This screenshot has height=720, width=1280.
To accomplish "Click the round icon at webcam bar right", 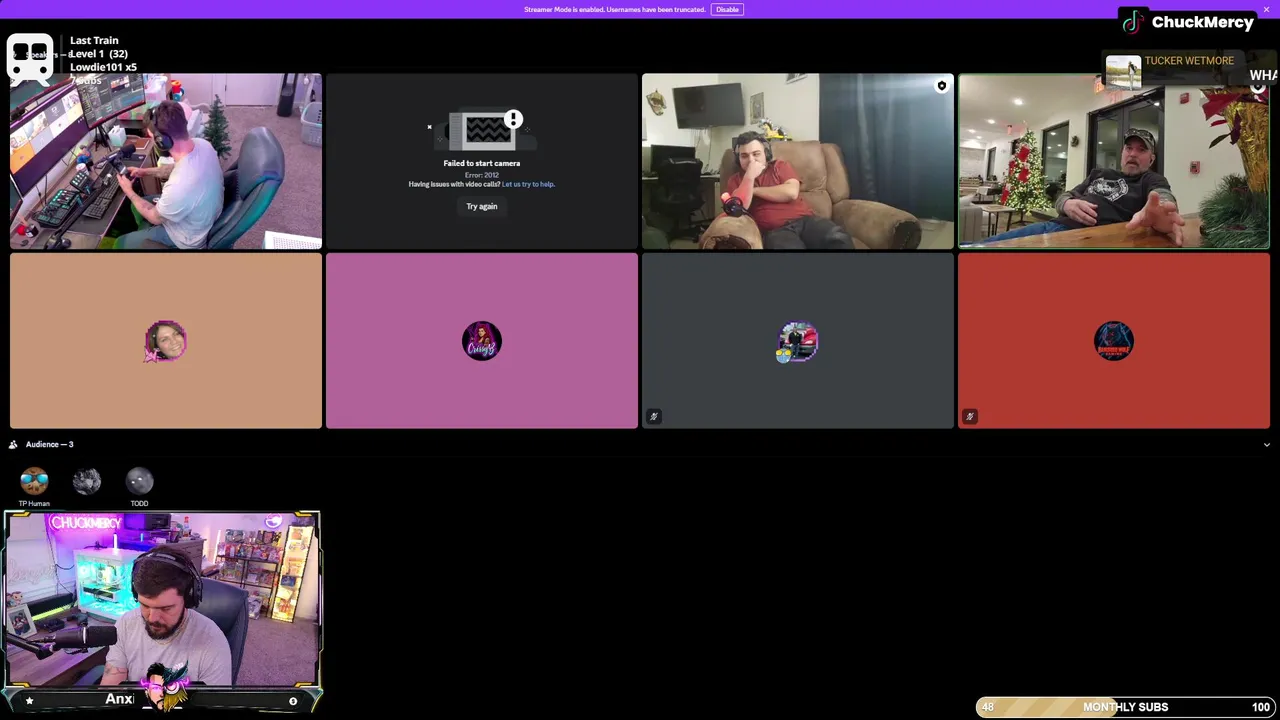I will click(293, 701).
